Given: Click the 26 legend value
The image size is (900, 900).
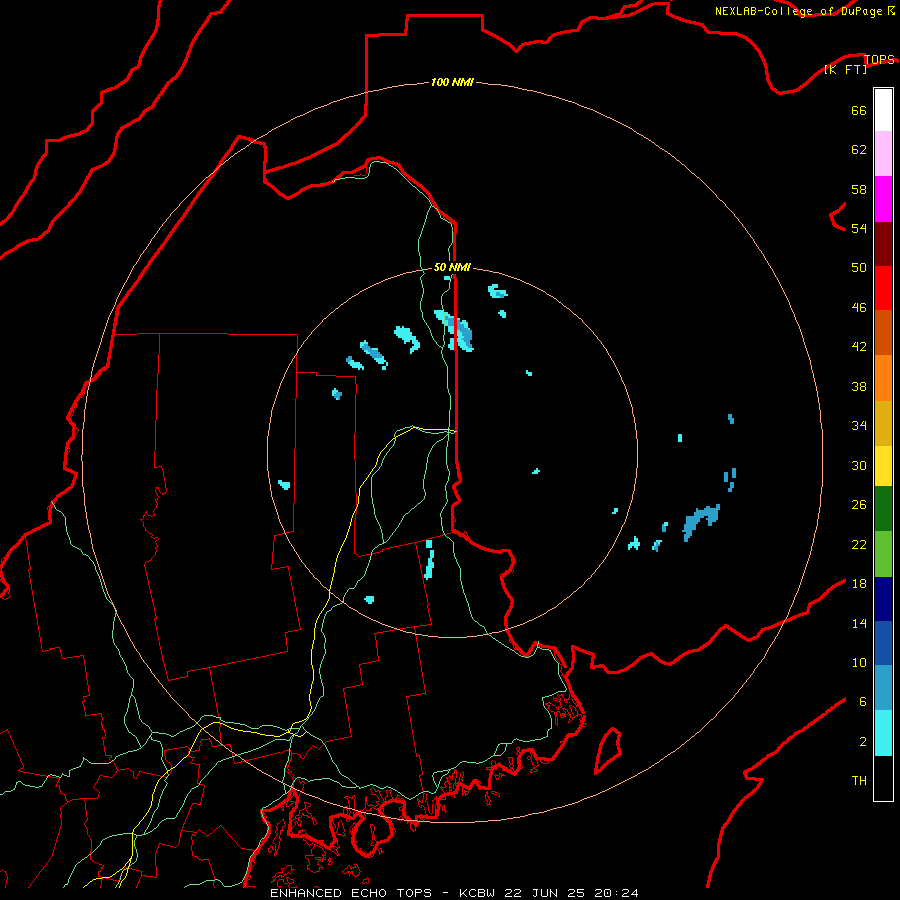Looking at the screenshot, I should [x=859, y=505].
